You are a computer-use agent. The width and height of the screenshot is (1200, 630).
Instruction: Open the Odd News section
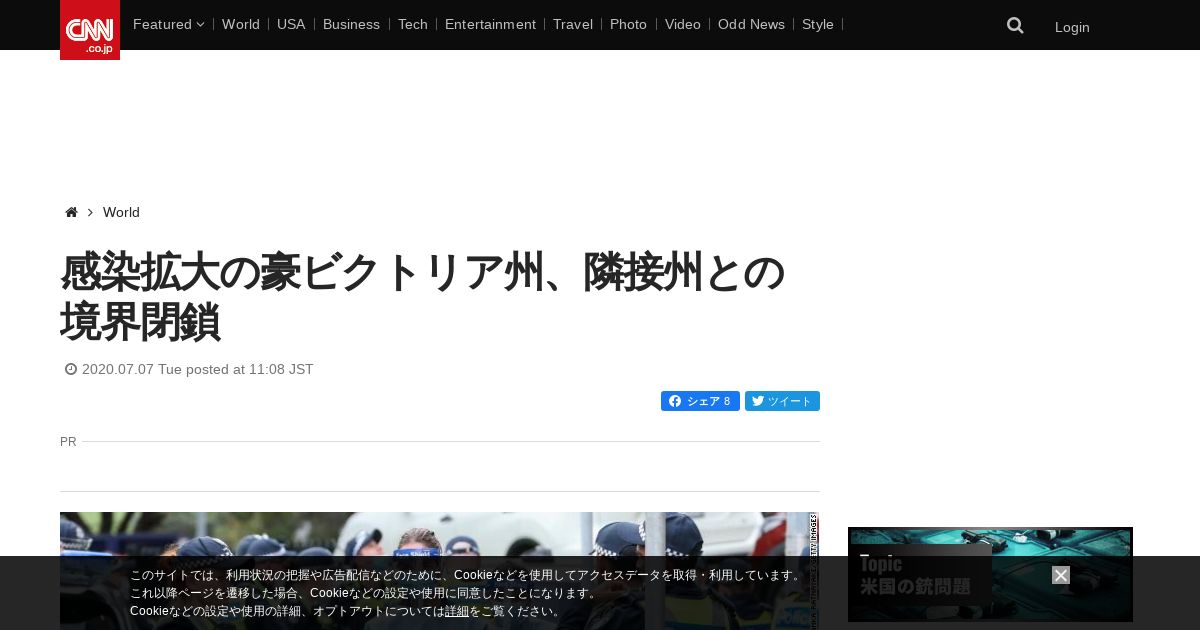pos(751,24)
